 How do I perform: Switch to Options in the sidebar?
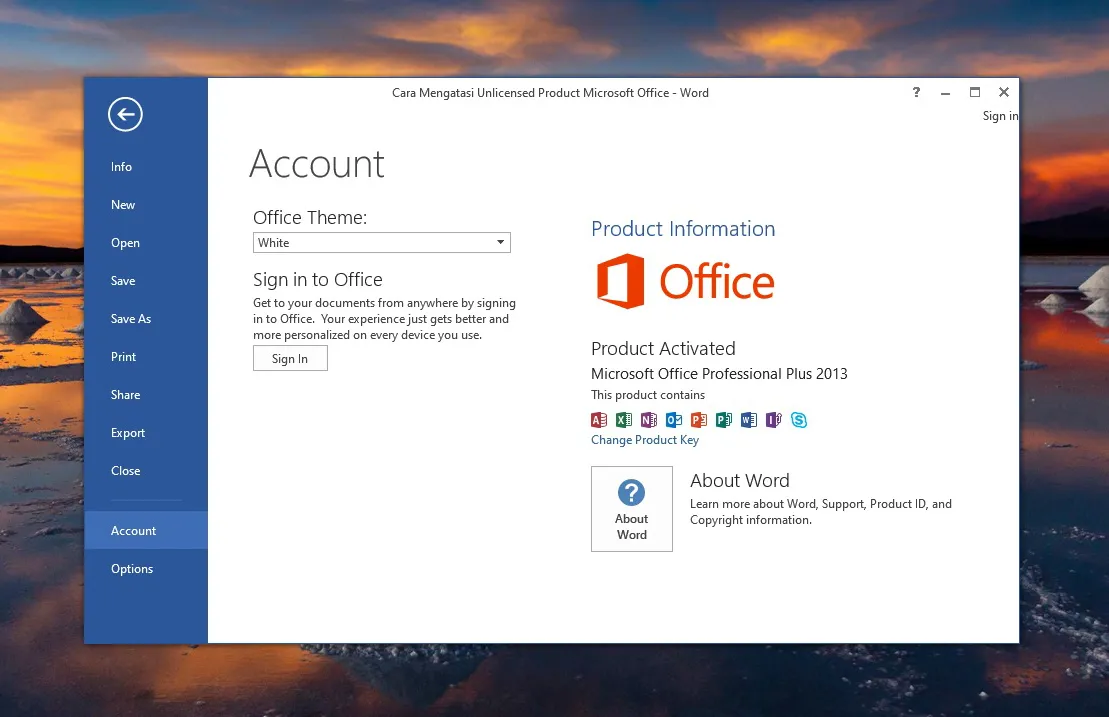(131, 568)
